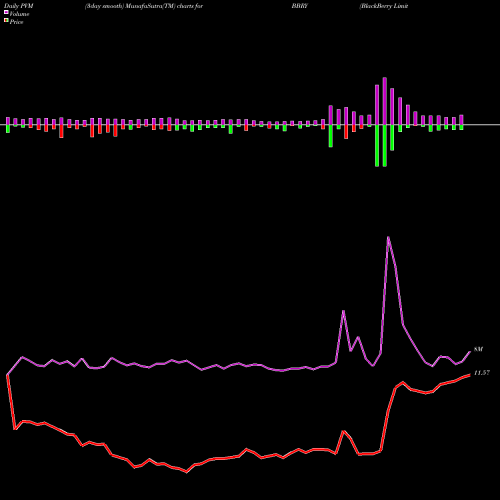This screenshot has width=500, height=500.
Task: Click the '8M' volume value label
Action: [478, 349]
